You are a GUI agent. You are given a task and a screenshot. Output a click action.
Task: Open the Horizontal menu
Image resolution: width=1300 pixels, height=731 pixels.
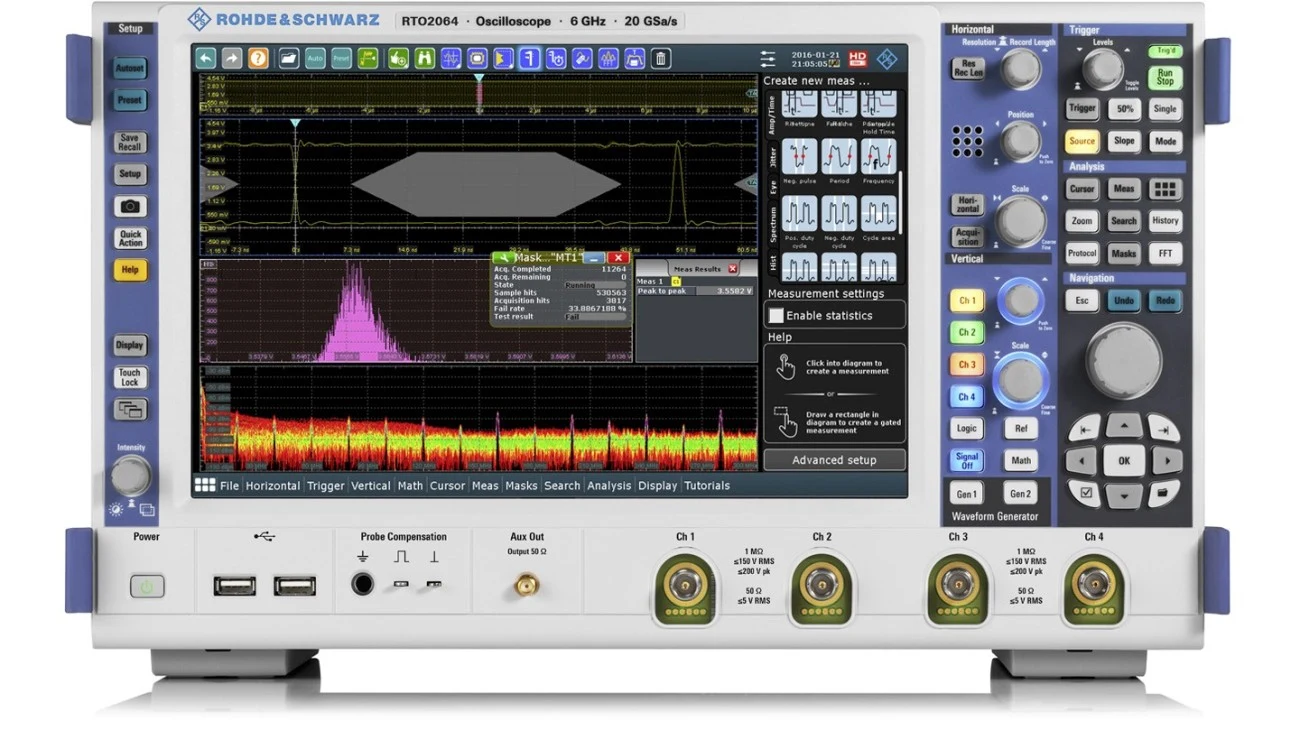(273, 485)
